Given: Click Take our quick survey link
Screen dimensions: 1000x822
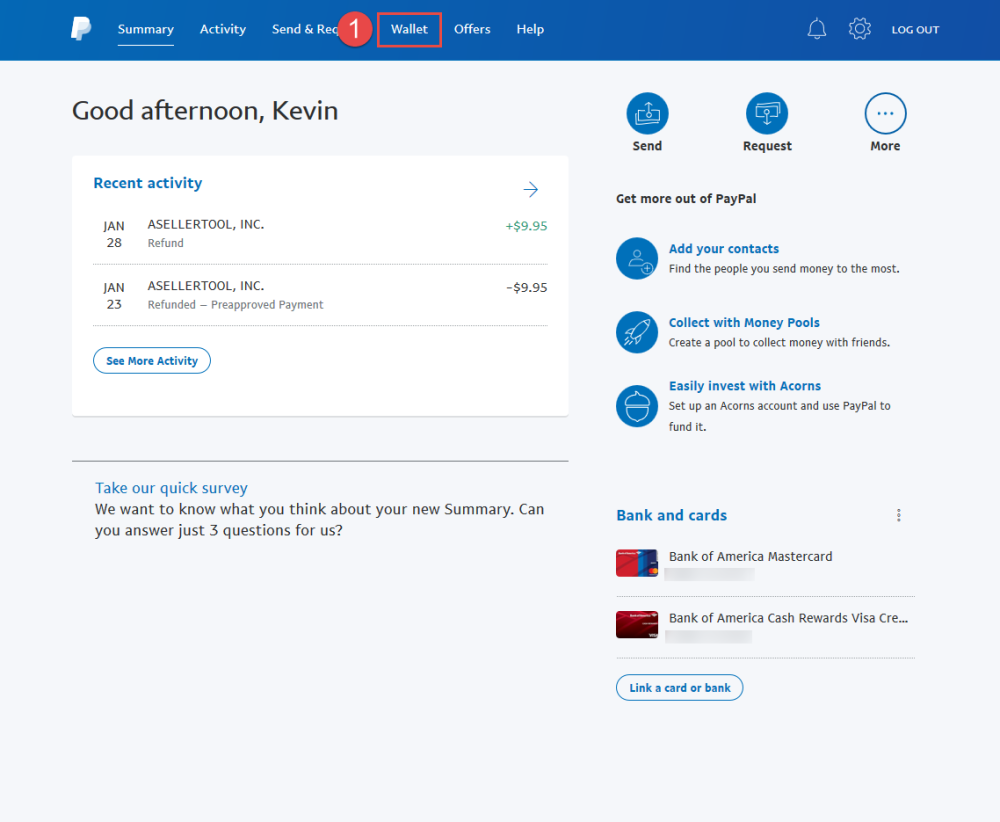Looking at the screenshot, I should (x=171, y=488).
